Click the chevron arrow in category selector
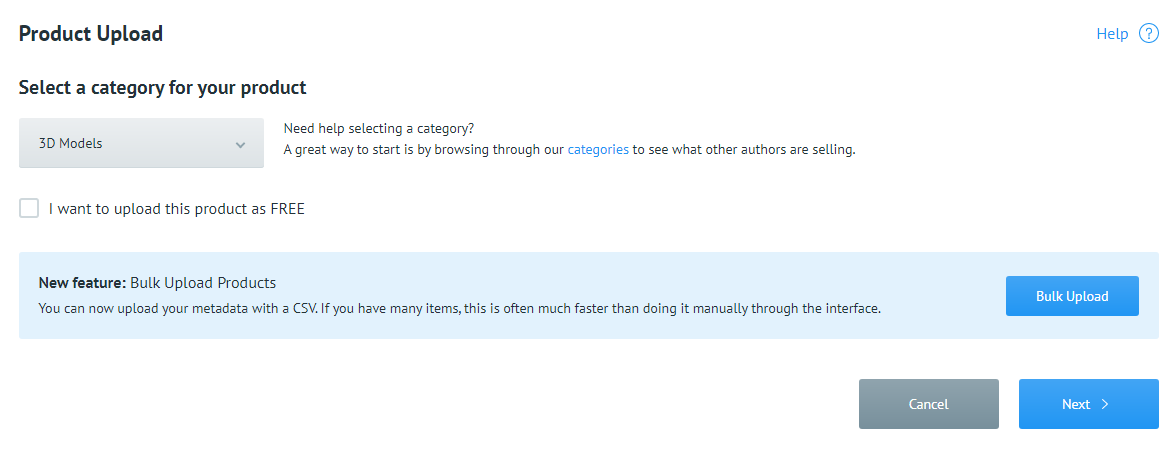This screenshot has width=1176, height=450. tap(240, 144)
